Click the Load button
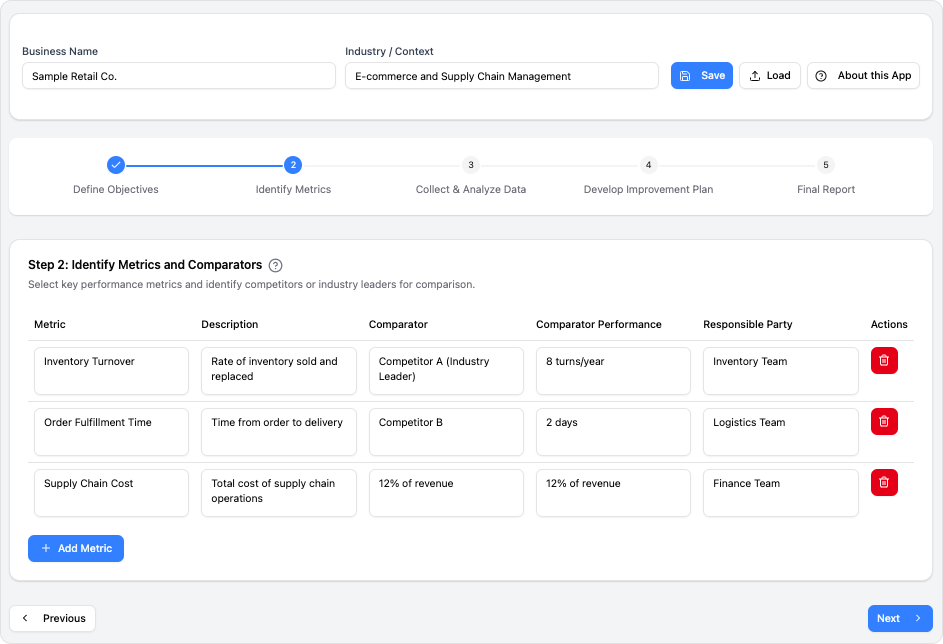This screenshot has width=943, height=644. point(769,76)
